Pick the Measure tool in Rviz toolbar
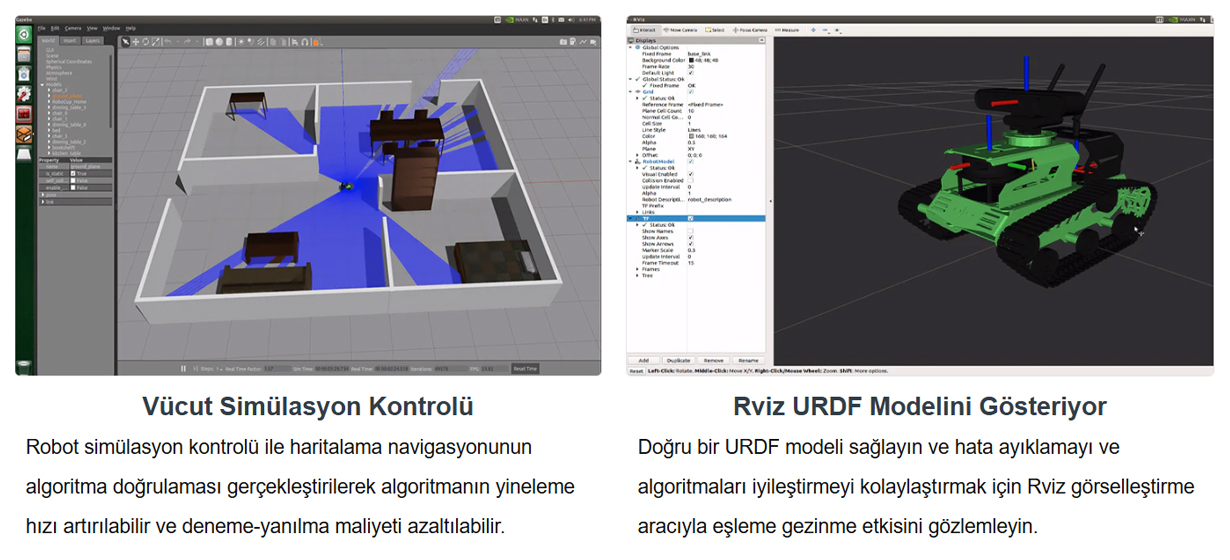1230x560 pixels. 789,30
